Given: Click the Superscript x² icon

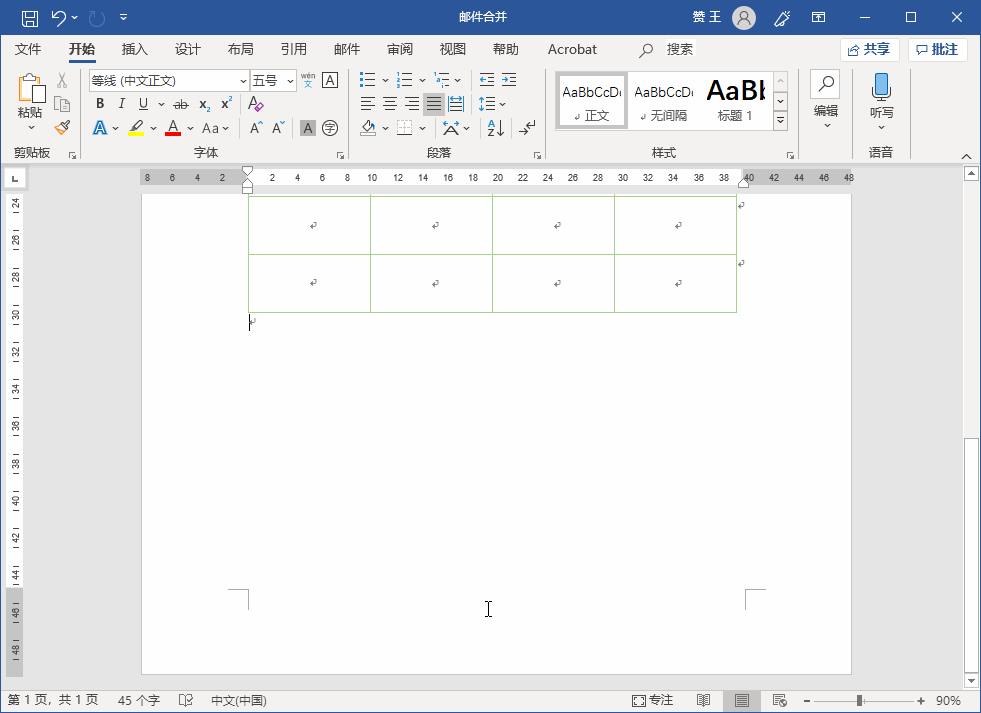Looking at the screenshot, I should [x=227, y=104].
